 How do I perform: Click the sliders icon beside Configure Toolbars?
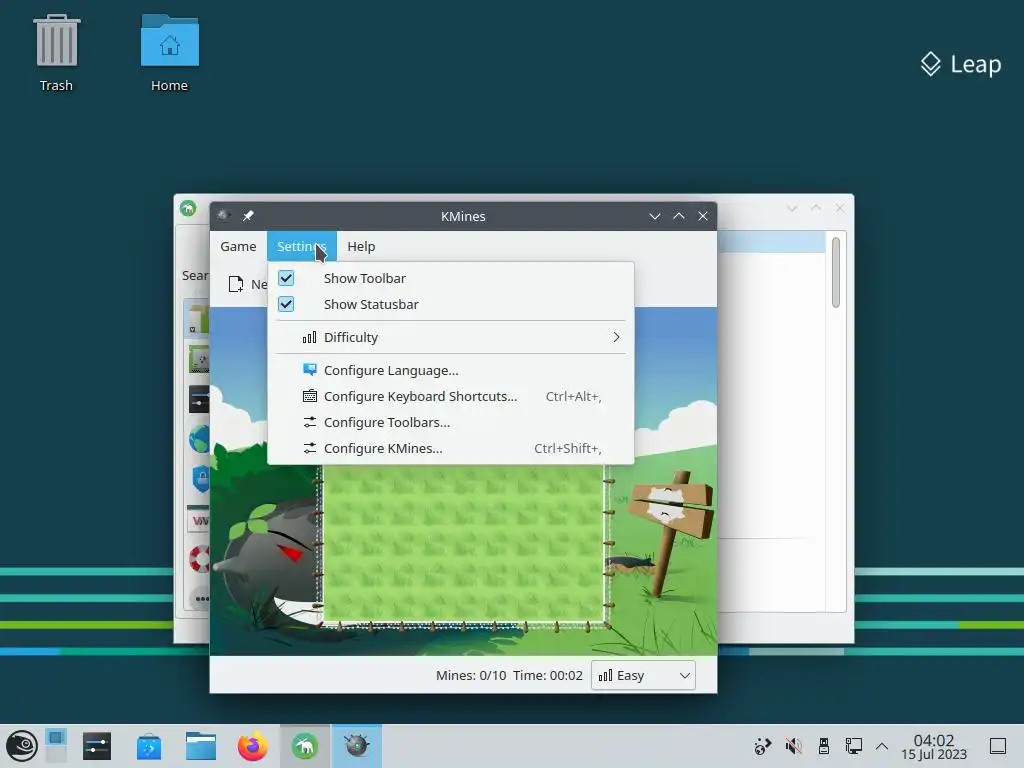coord(310,422)
